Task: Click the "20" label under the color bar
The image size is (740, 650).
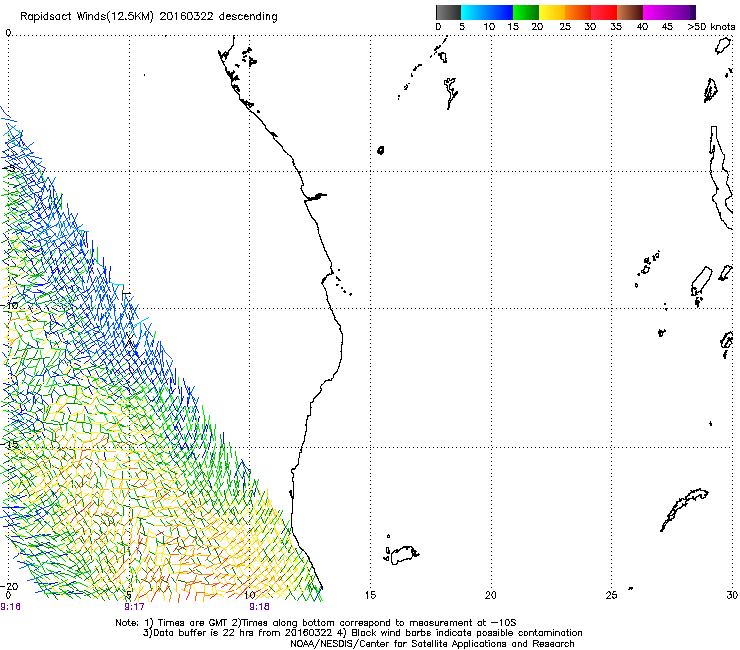Action: click(x=537, y=27)
